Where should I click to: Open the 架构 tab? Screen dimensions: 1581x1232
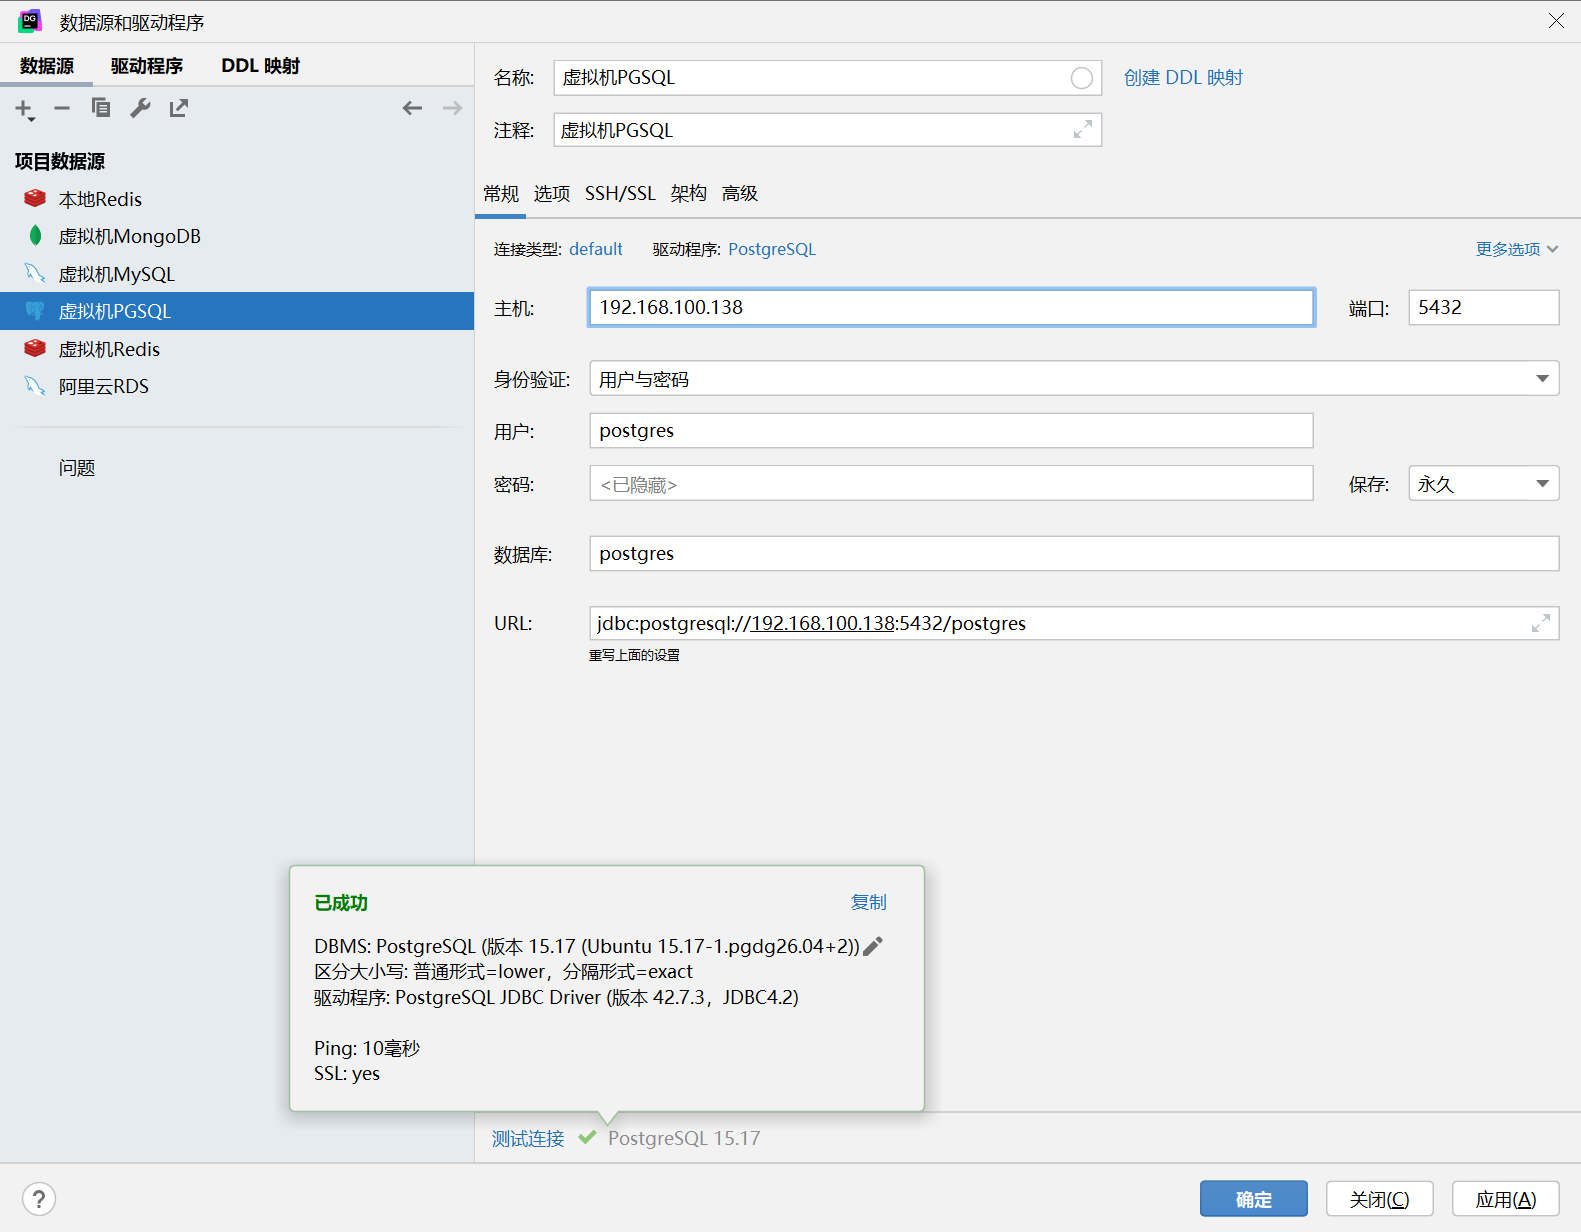click(689, 194)
